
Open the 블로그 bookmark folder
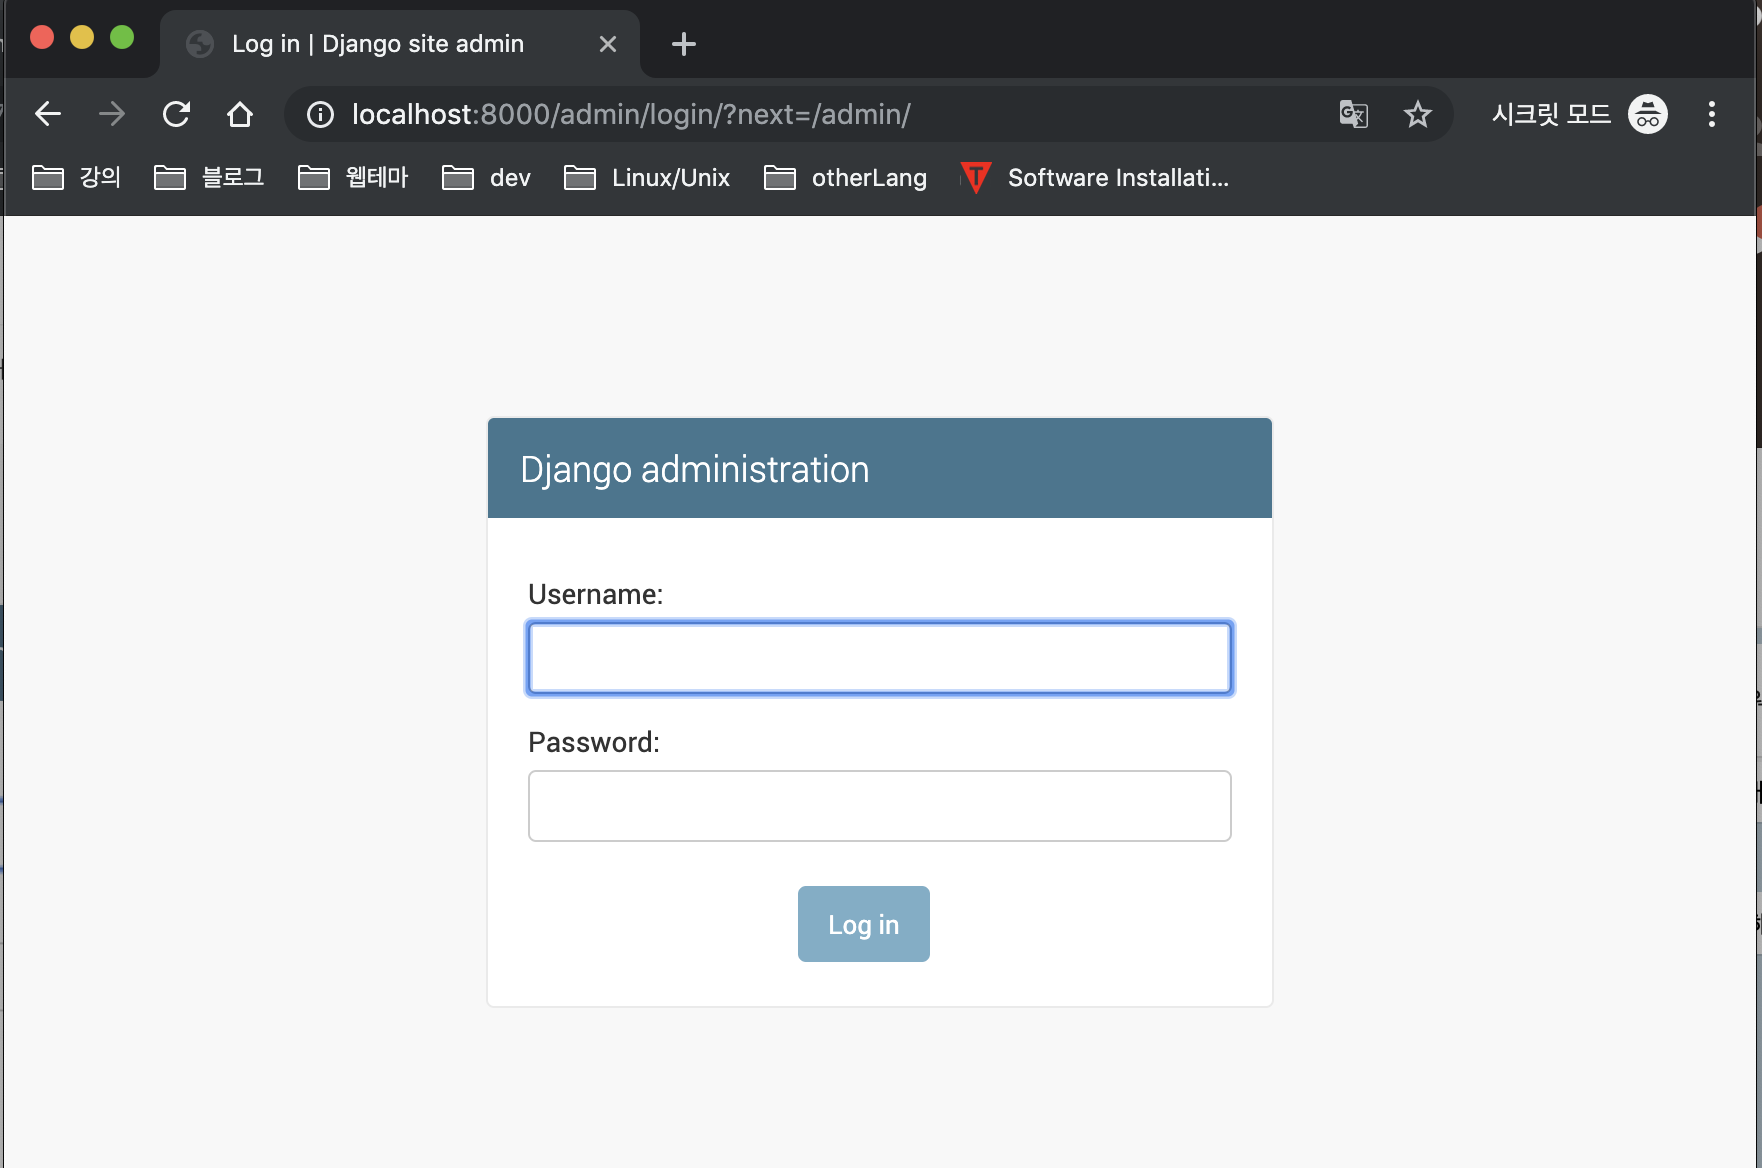tap(209, 177)
